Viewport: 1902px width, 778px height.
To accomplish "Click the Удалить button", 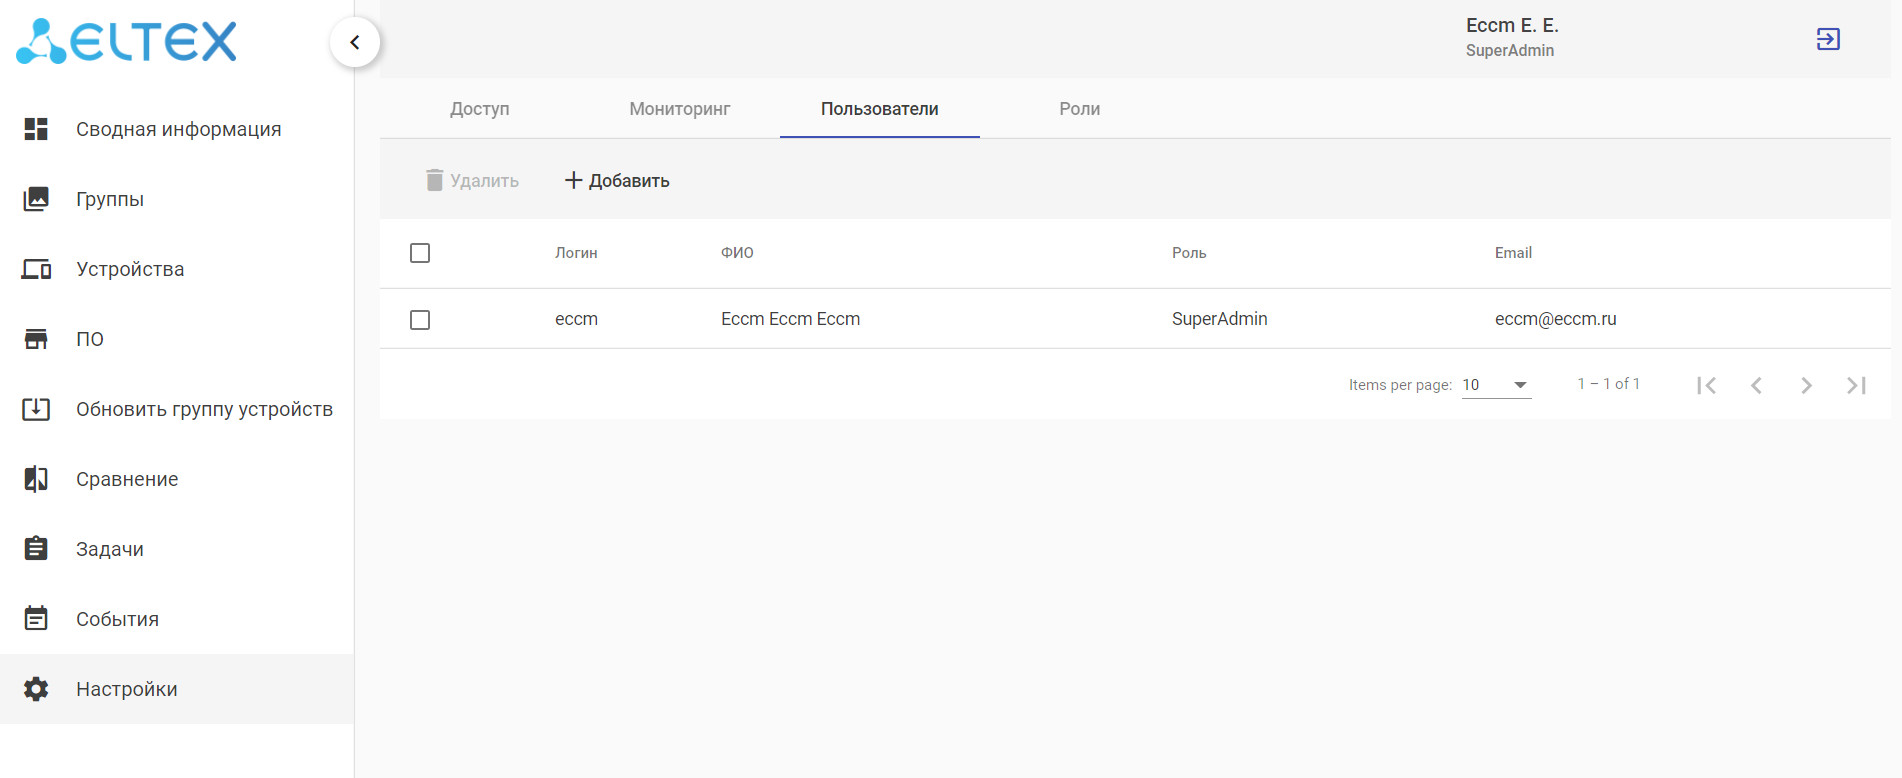I will click(x=472, y=181).
